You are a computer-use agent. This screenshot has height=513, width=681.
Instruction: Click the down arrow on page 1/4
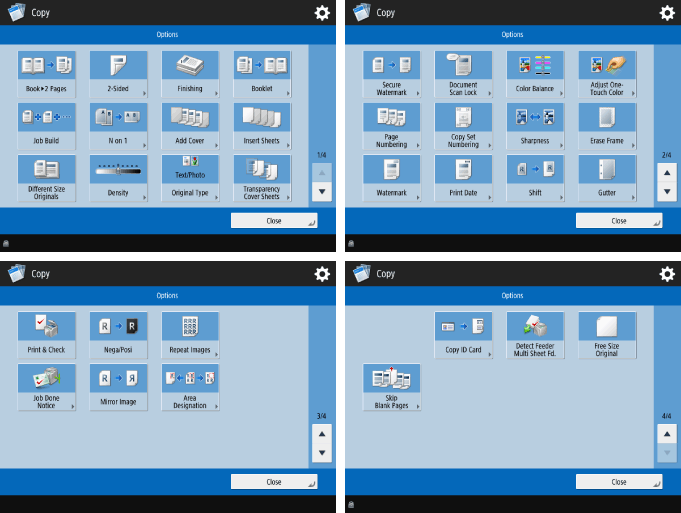(321, 191)
